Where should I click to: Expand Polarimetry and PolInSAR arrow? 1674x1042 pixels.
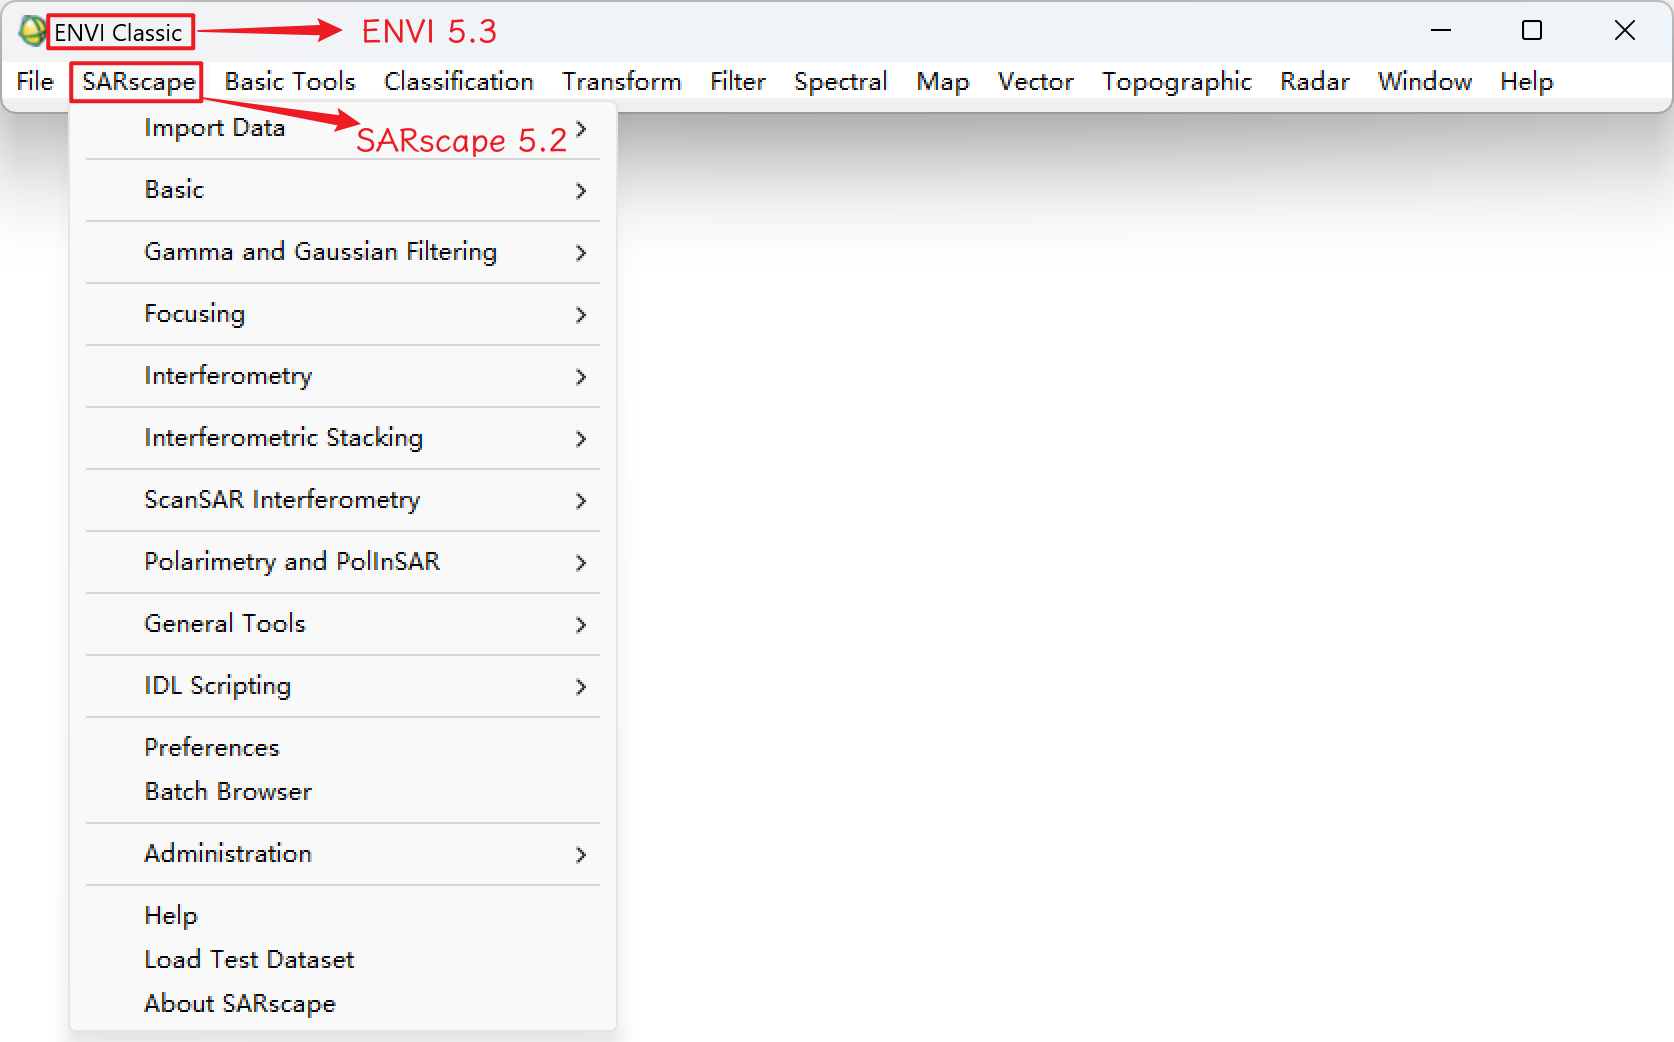(581, 562)
